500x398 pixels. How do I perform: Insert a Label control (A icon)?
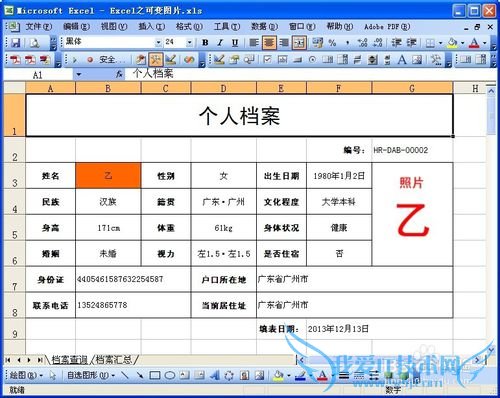402,60
